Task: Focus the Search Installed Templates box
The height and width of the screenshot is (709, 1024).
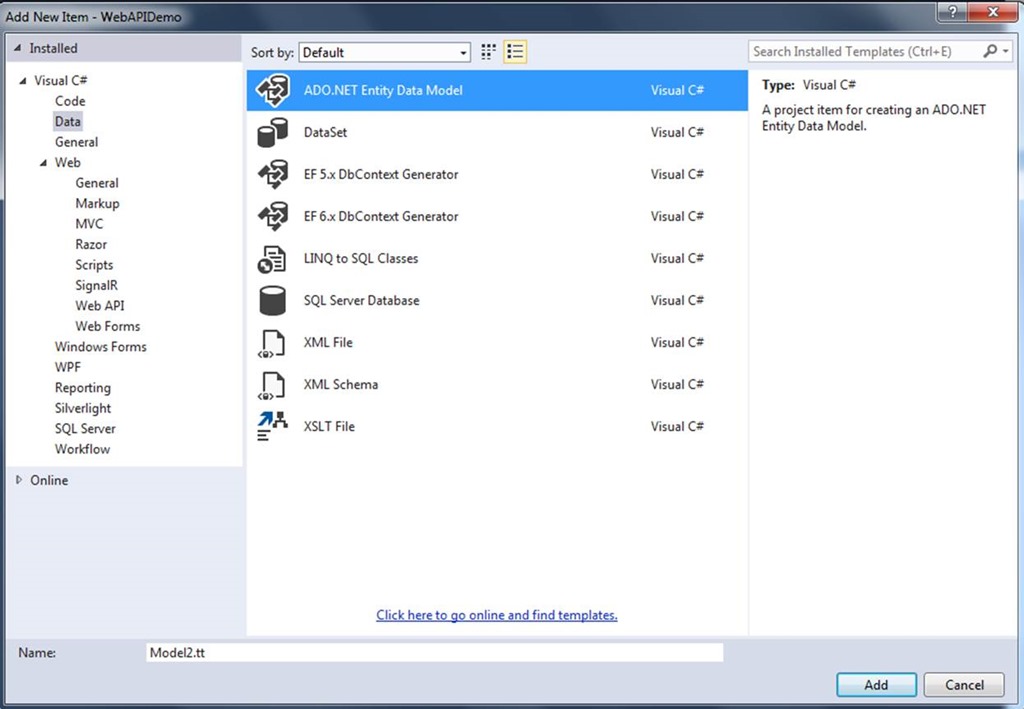Action: tap(880, 51)
